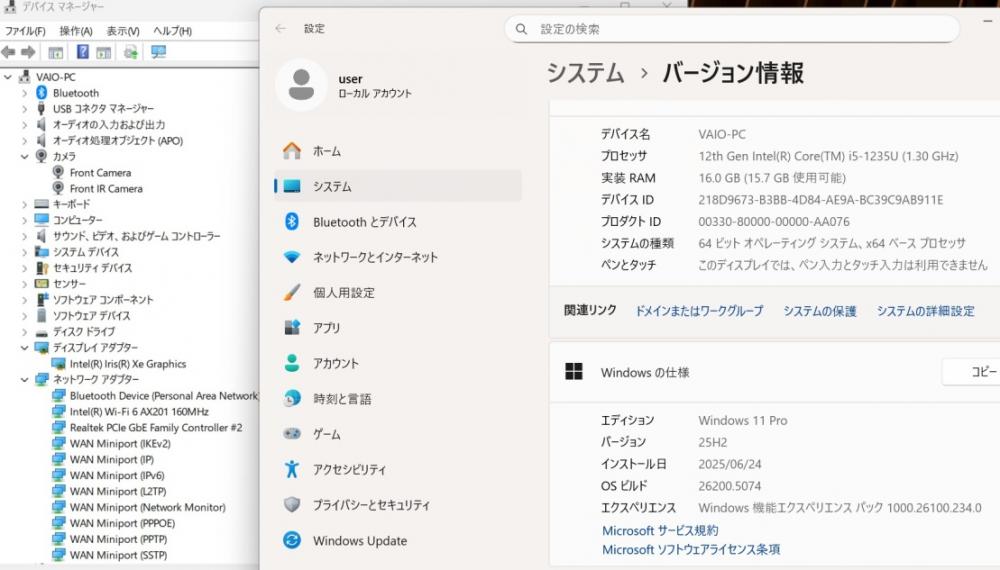
Task: Expand the センサー tree node
Action: 24,284
